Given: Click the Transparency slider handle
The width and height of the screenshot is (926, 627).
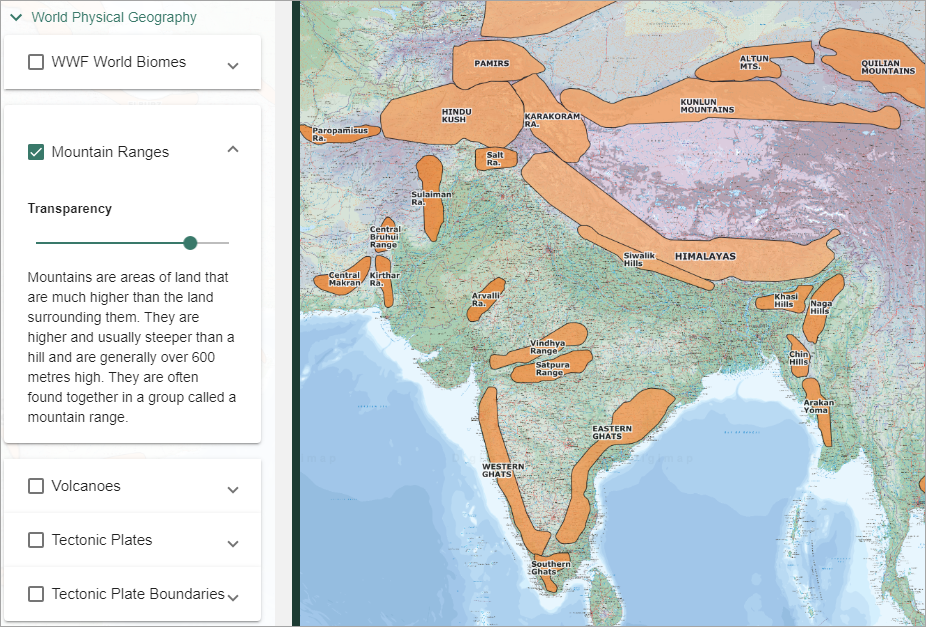Looking at the screenshot, I should (x=190, y=243).
